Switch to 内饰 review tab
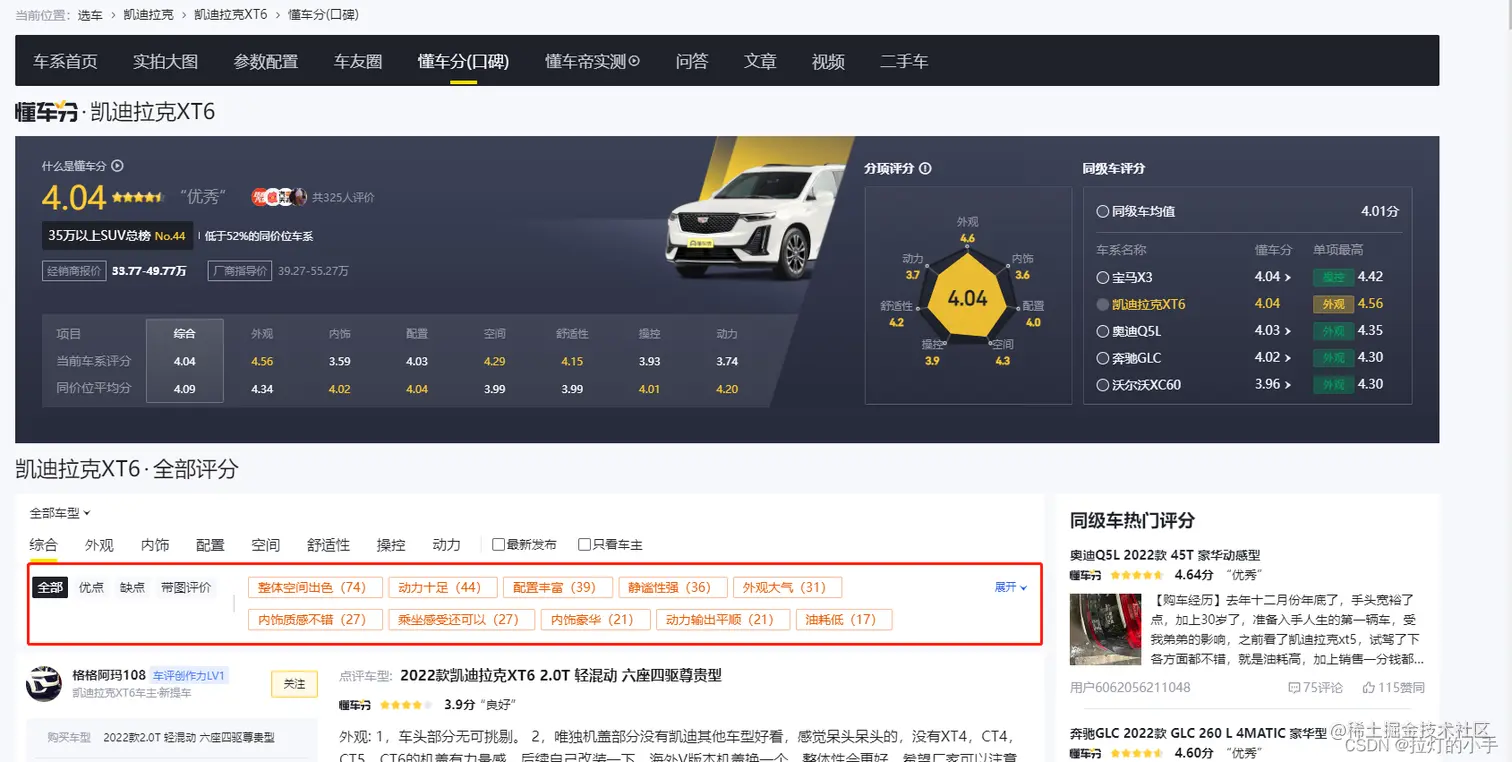This screenshot has height=762, width=1512. coord(155,545)
